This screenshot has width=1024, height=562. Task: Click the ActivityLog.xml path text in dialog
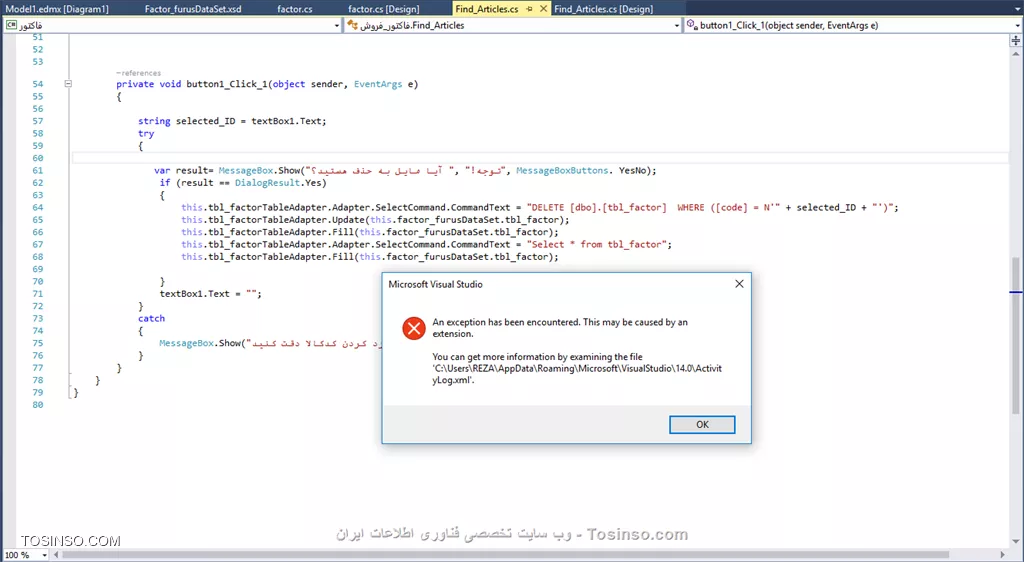point(577,374)
